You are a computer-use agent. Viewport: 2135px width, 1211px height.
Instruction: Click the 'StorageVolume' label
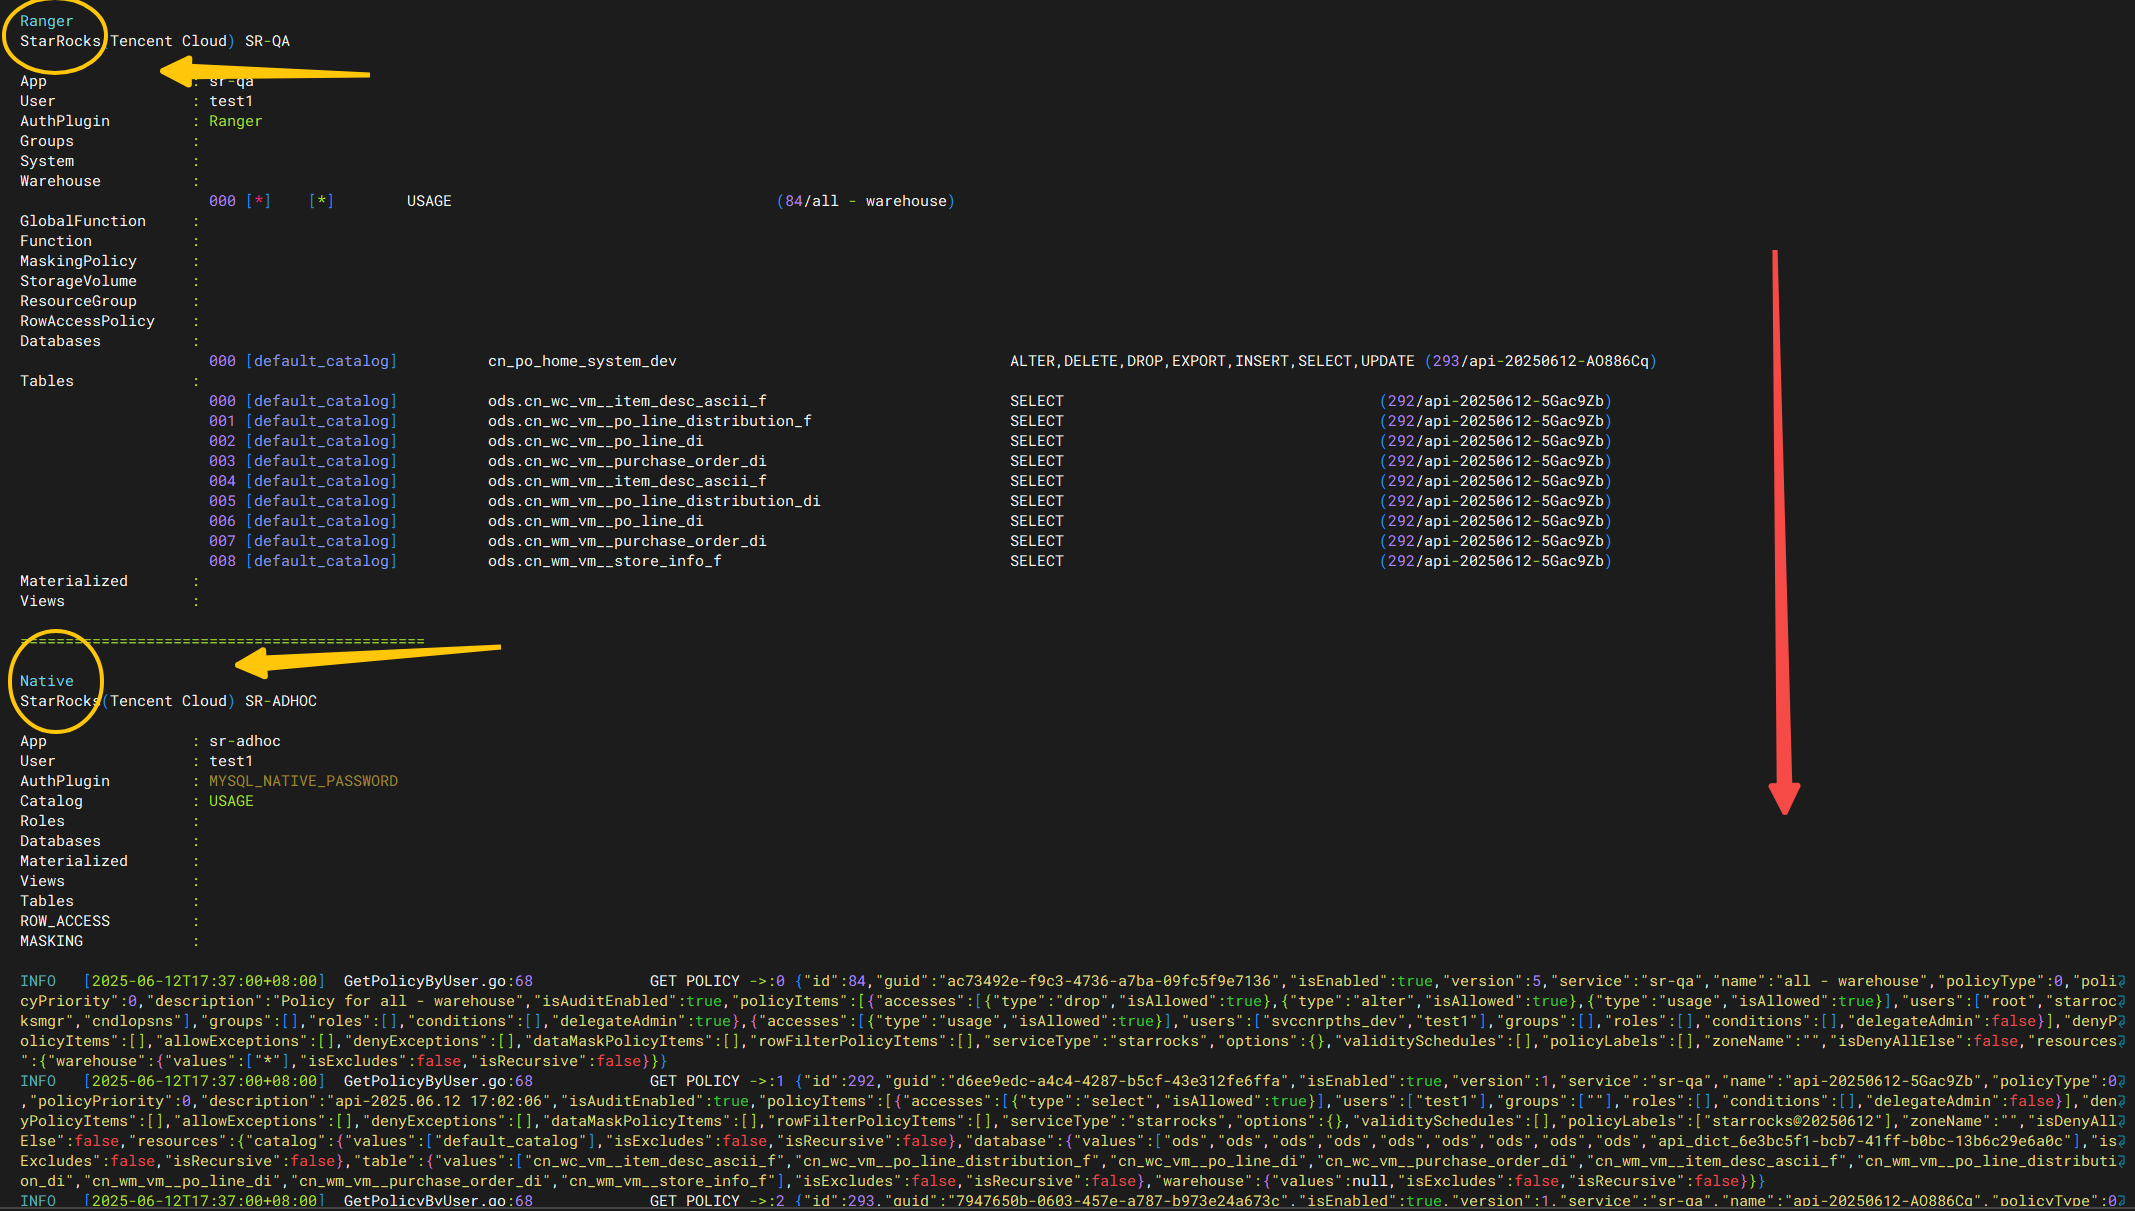click(78, 281)
